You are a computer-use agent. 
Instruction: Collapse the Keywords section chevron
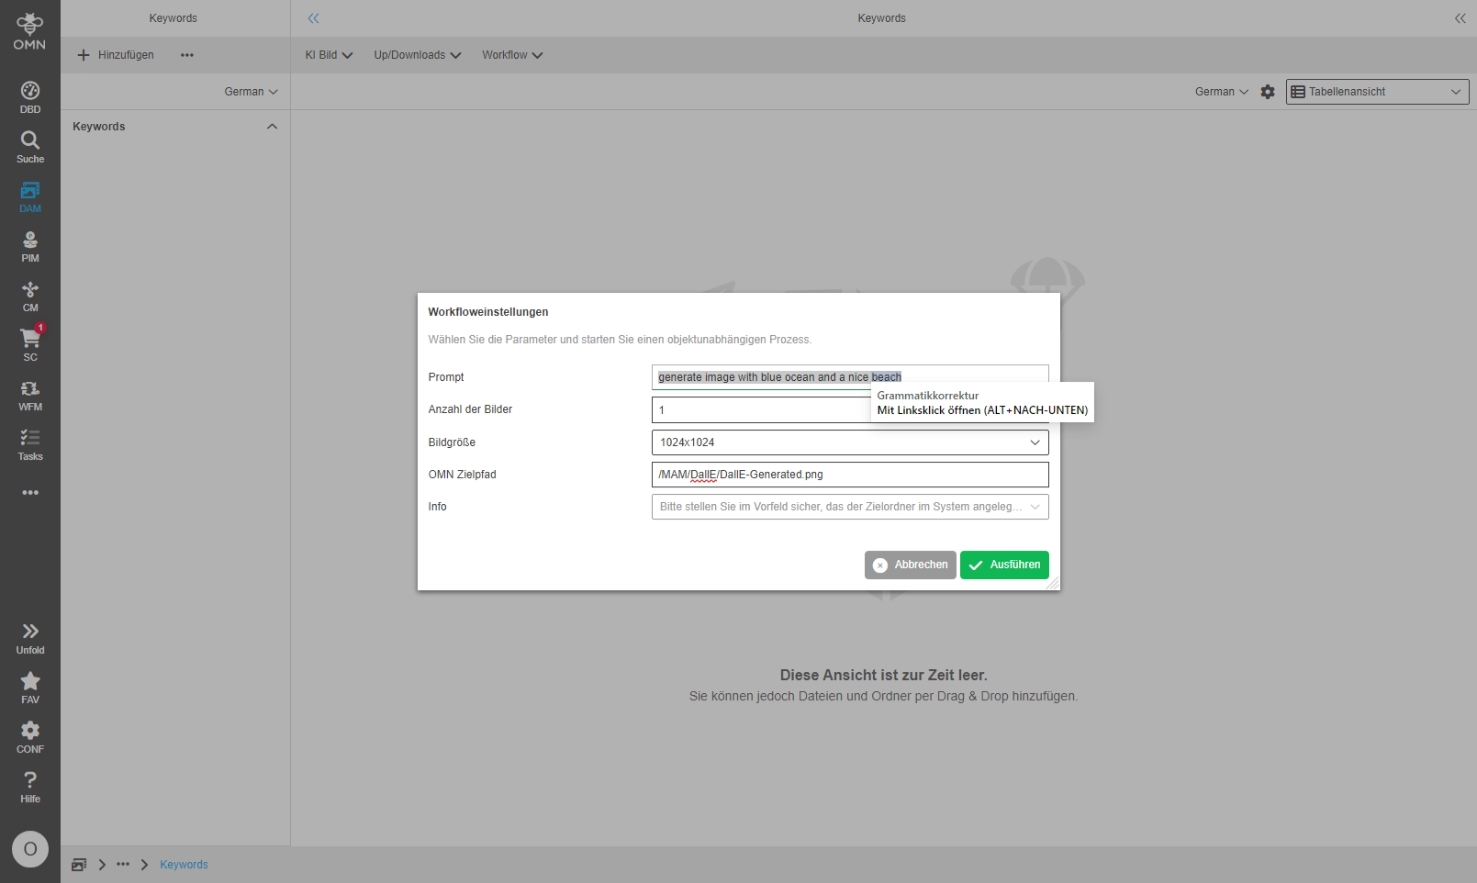272,127
